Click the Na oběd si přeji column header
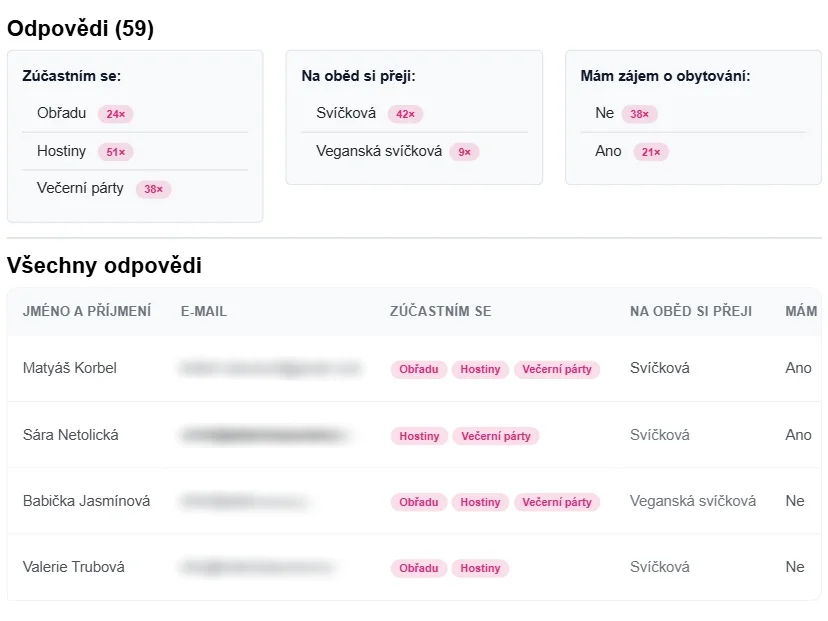Screen dimensions: 828x621 [x=691, y=311]
